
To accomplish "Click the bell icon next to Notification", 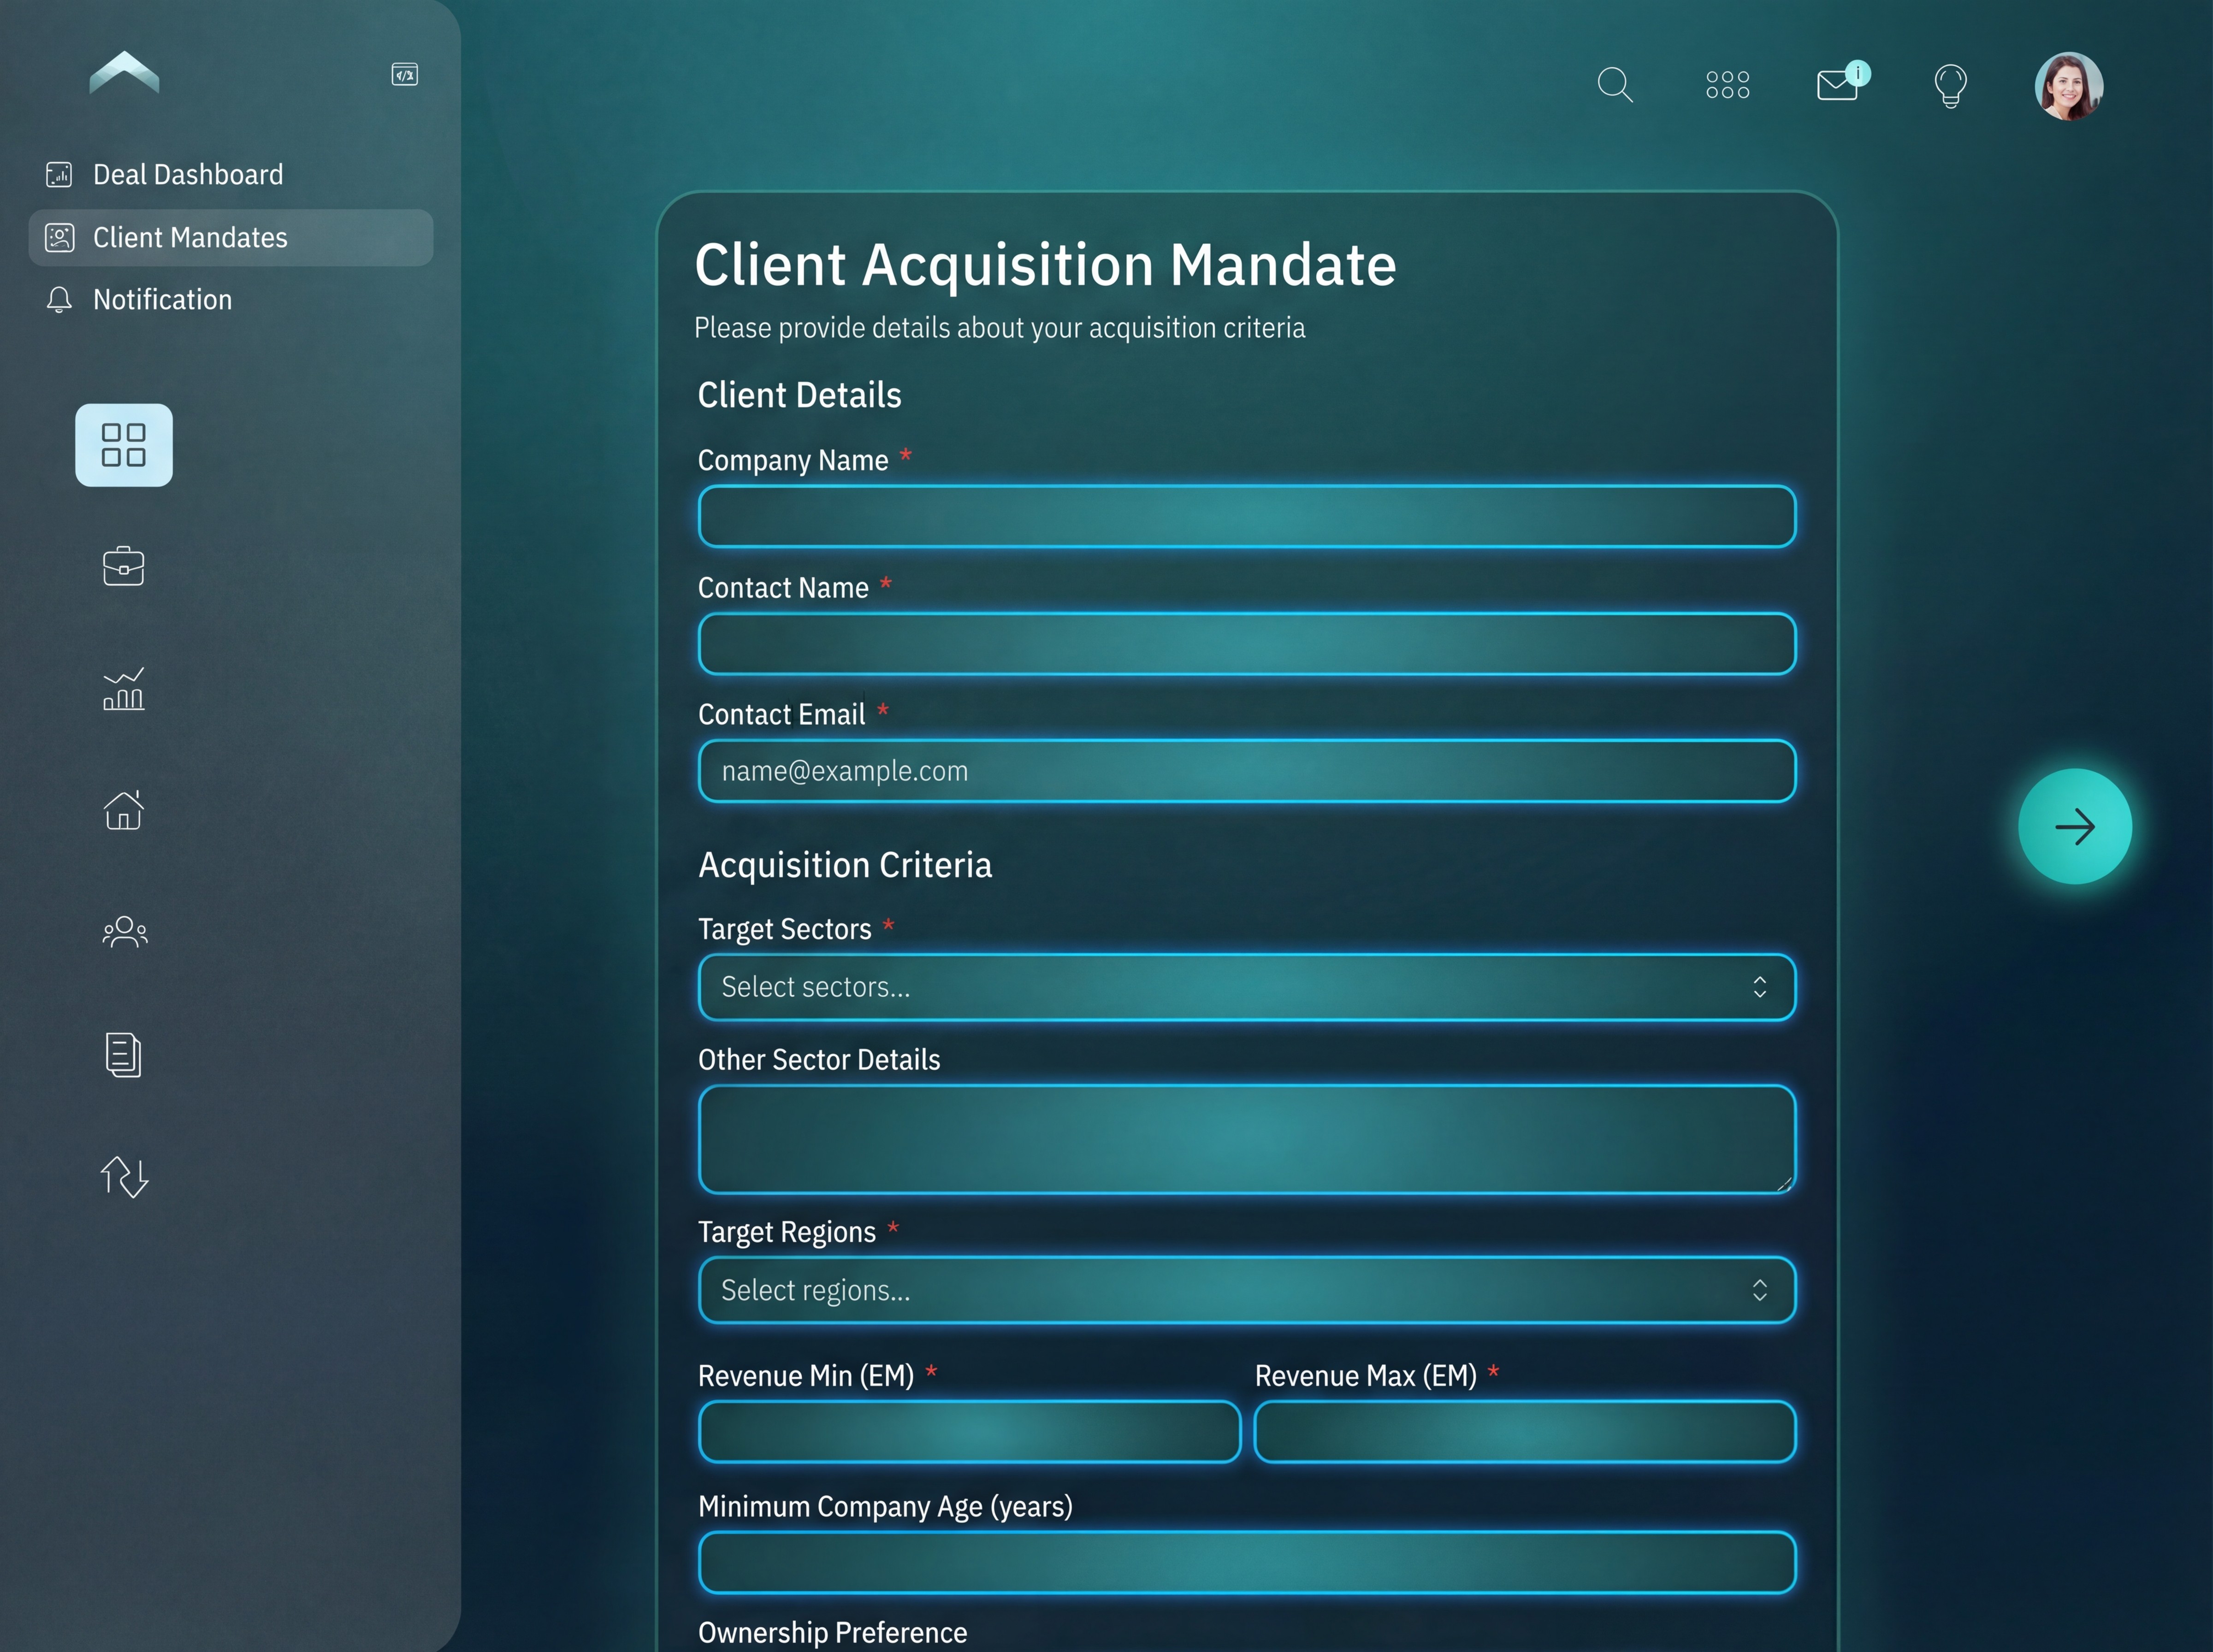I will click(59, 299).
